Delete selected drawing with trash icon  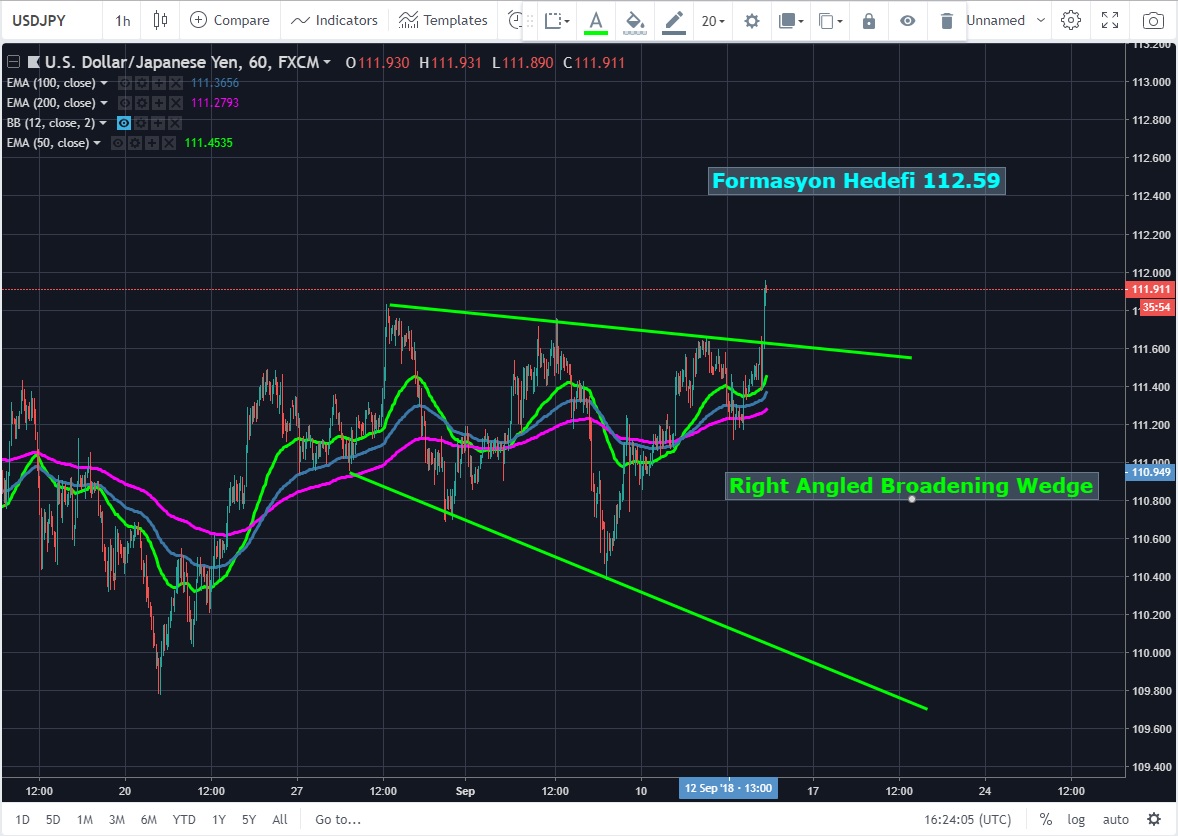pos(946,21)
